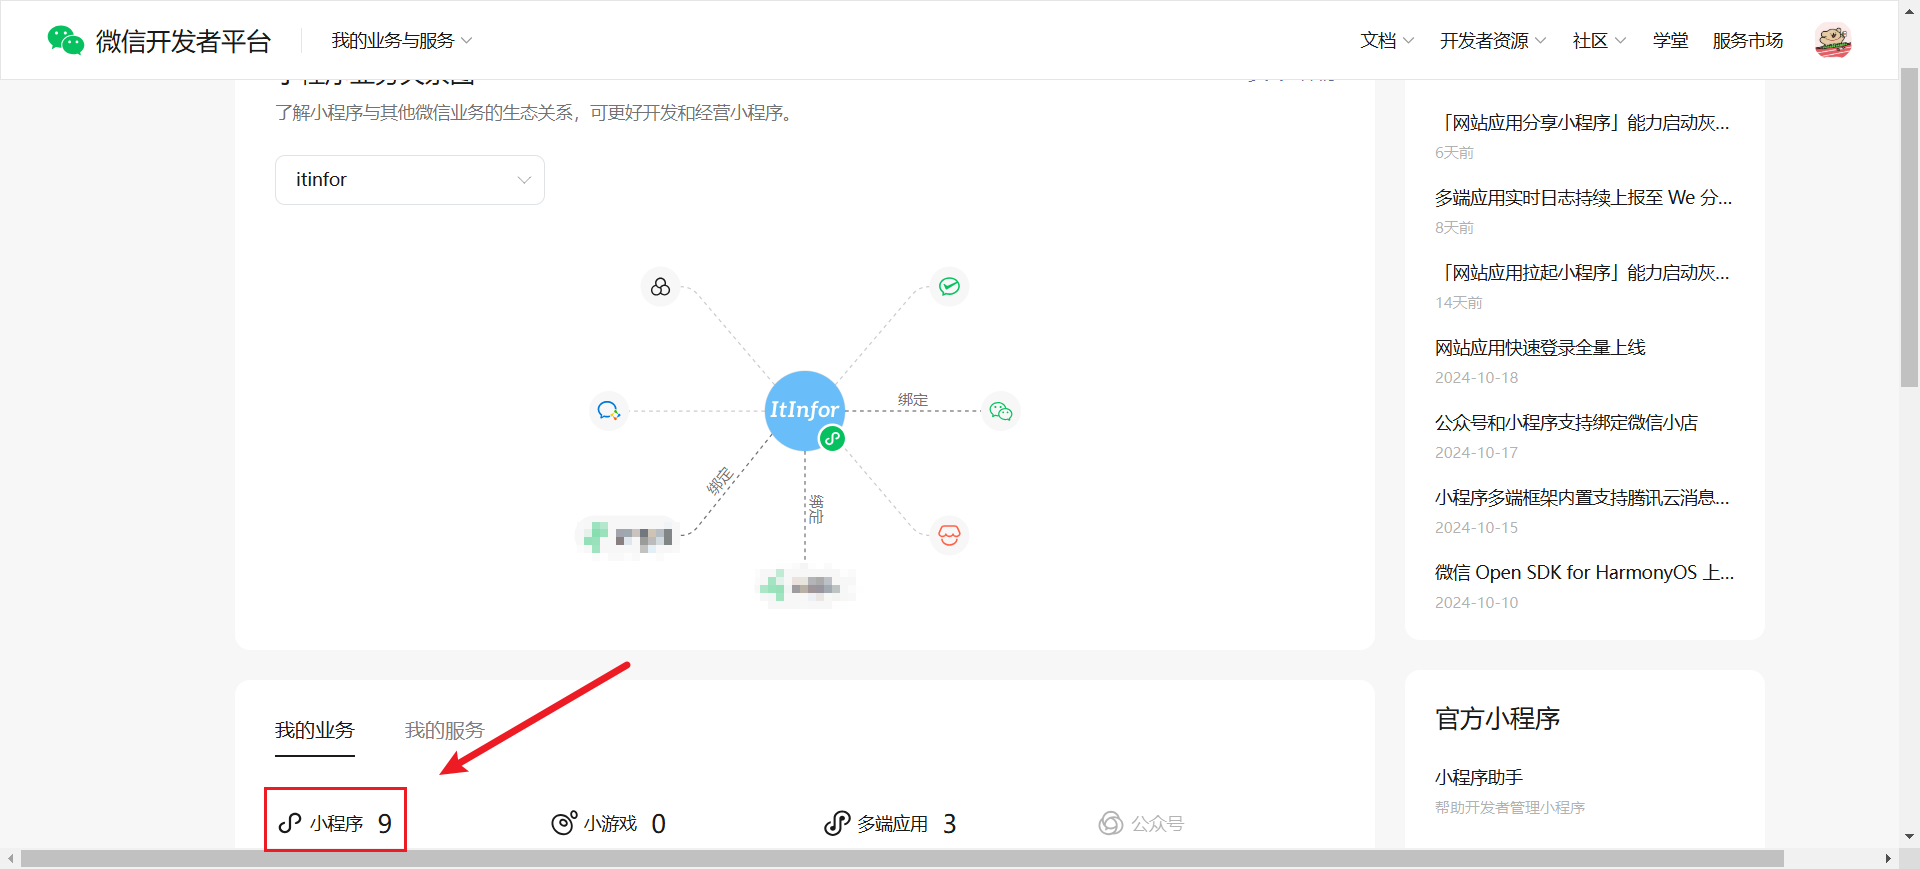Open the user avatar in the header
The height and width of the screenshot is (869, 1920).
pos(1833,40)
